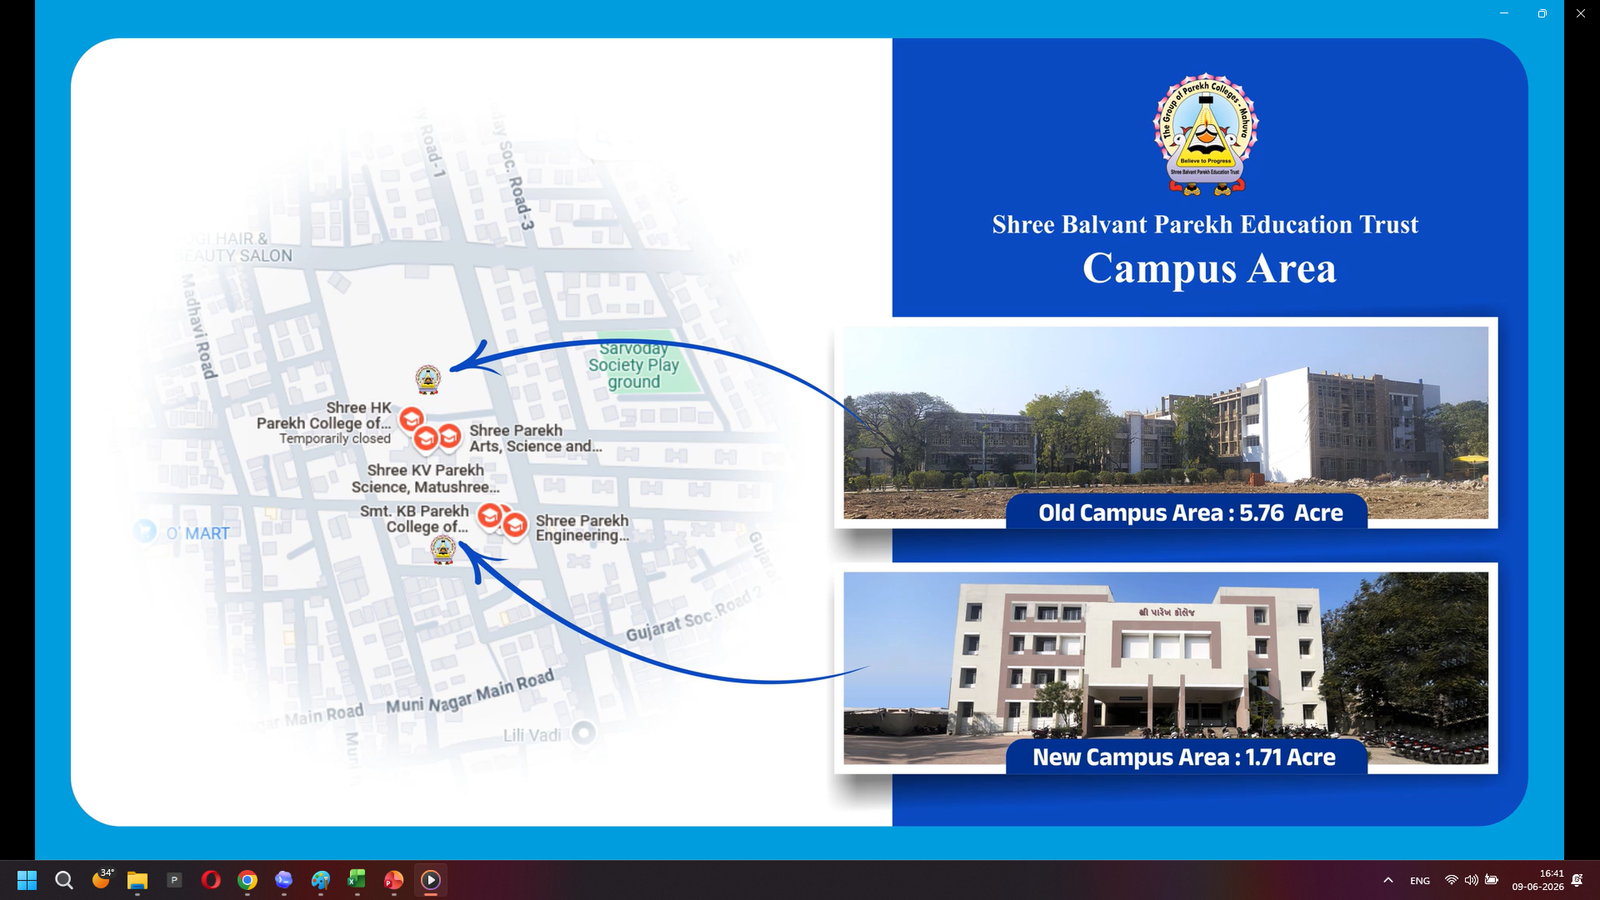
Task: Click red marker beside Shree HK Parekh College
Action: click(411, 419)
